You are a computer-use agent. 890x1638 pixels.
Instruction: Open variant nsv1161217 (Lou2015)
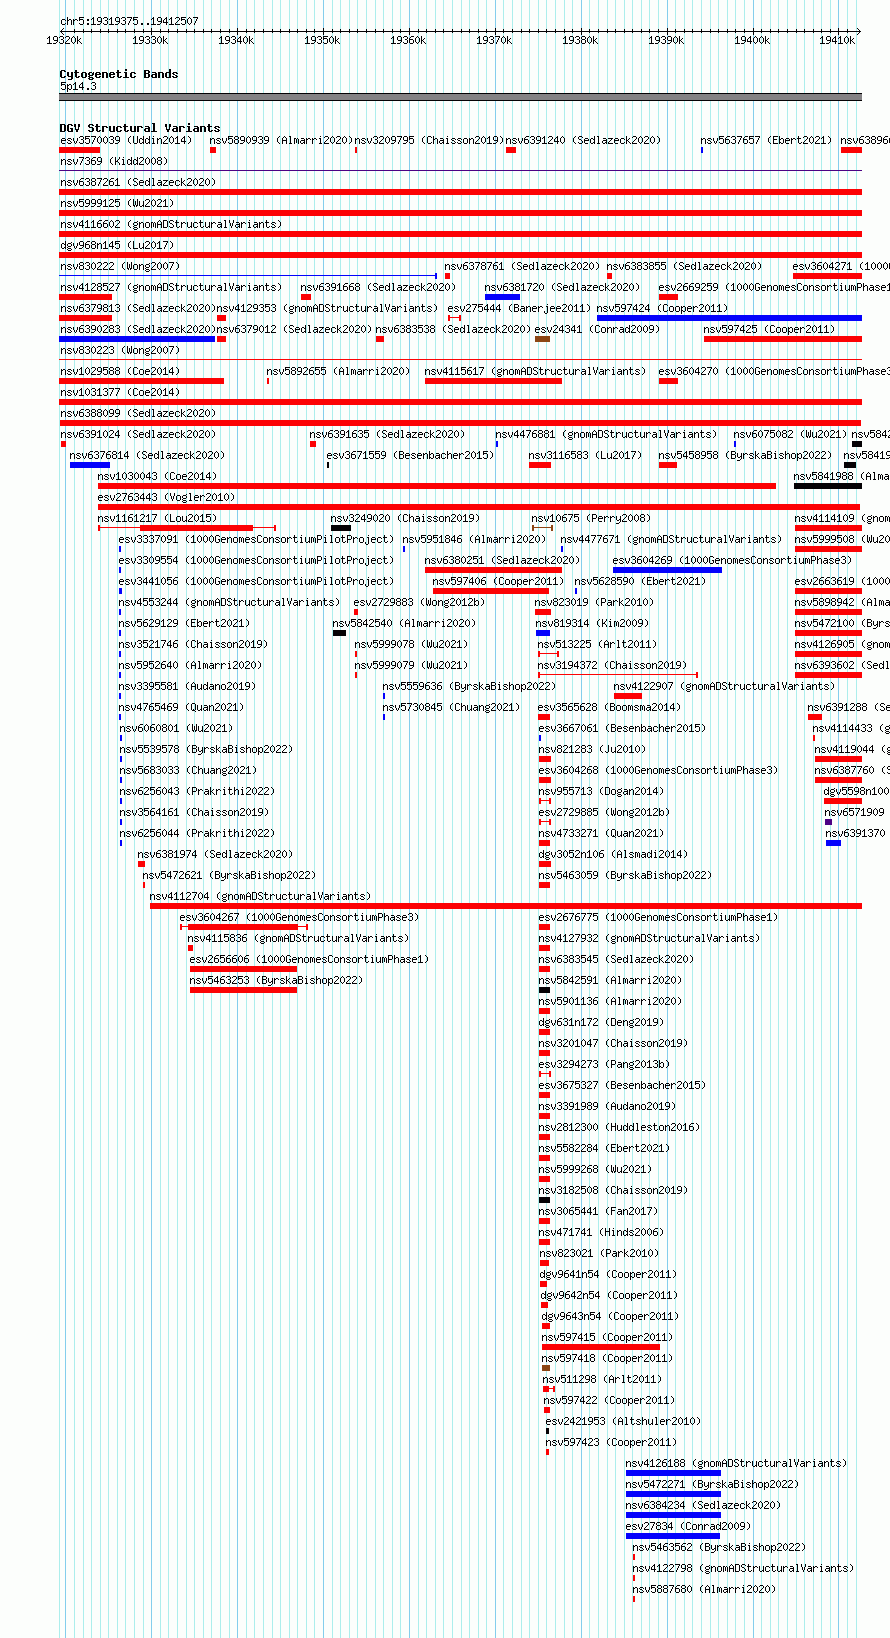(x=157, y=518)
